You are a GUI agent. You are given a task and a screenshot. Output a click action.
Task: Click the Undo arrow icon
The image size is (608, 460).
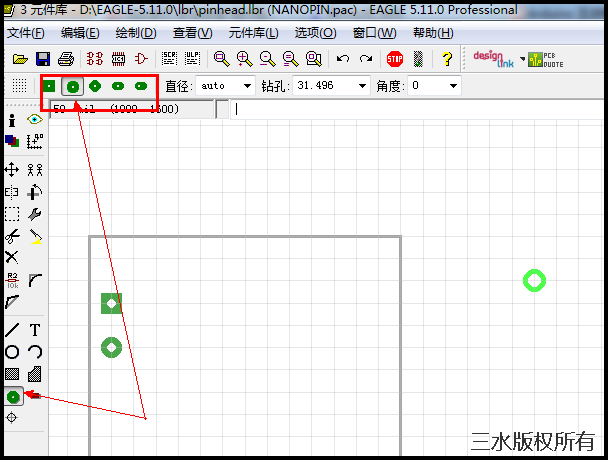(343, 59)
